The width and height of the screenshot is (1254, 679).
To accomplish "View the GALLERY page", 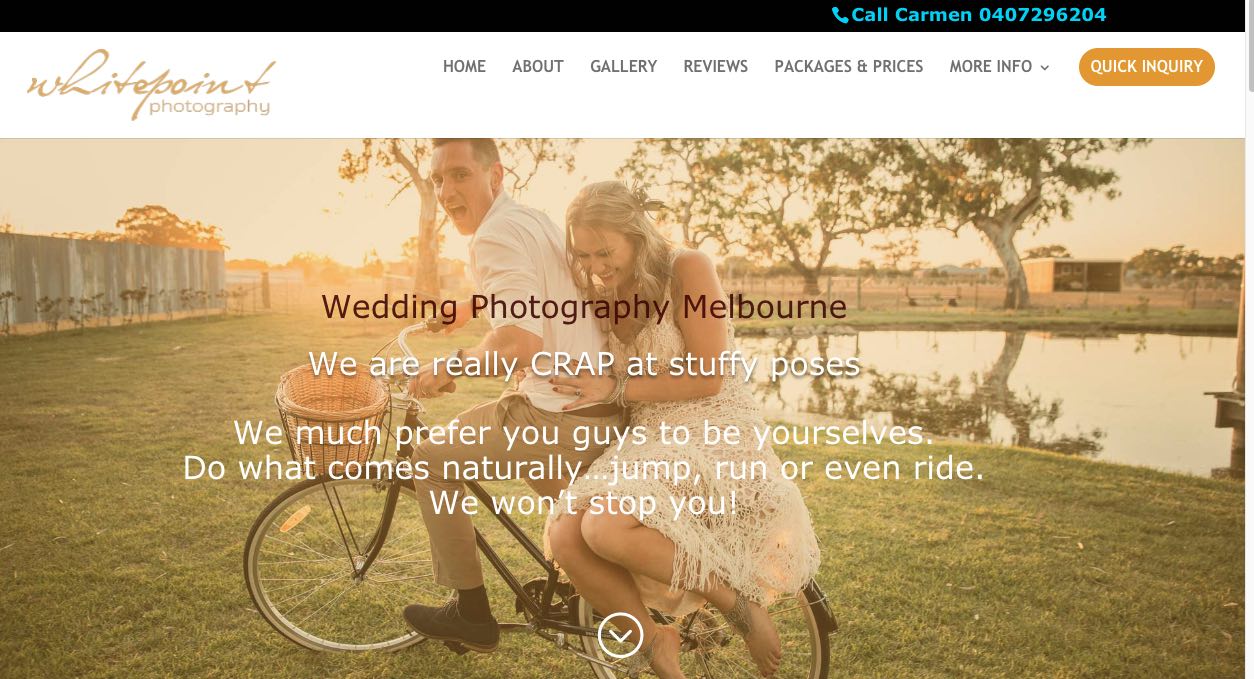I will coord(623,67).
